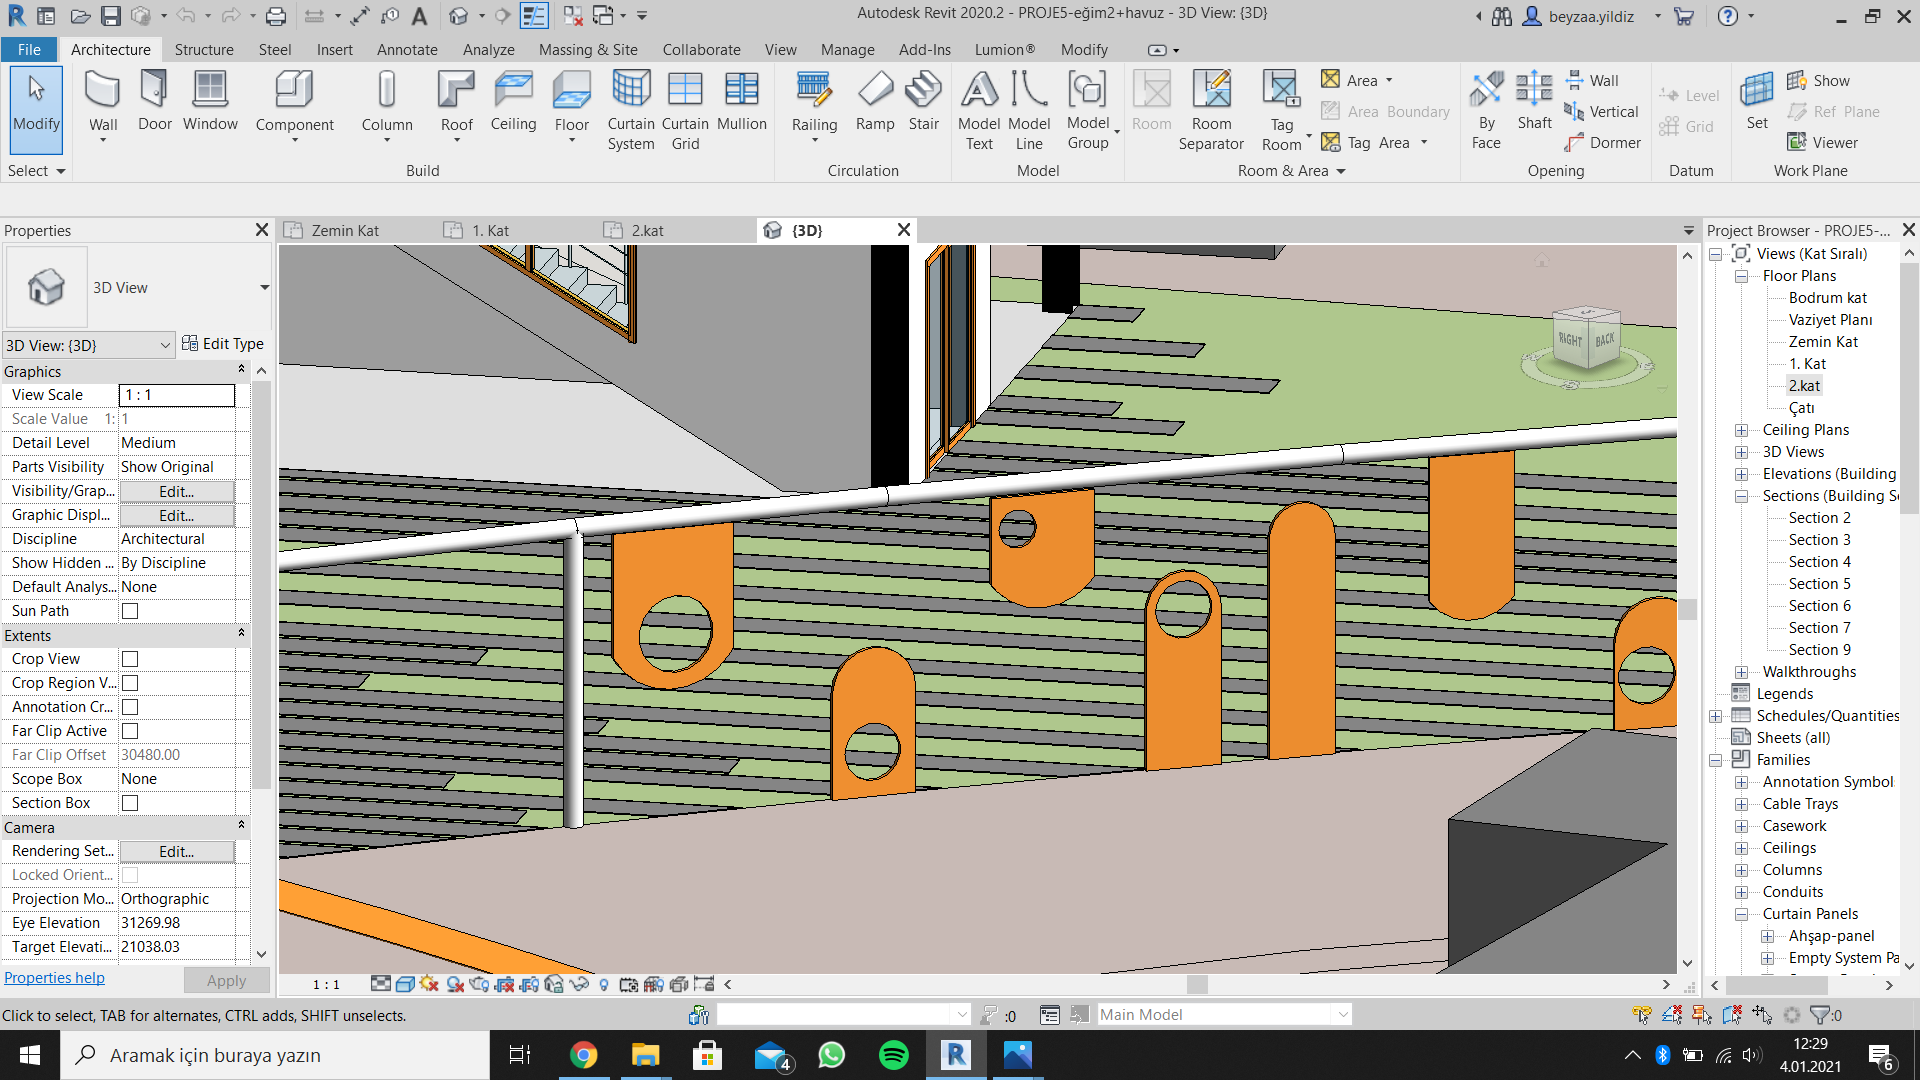Open the Stair tool
Screen dimensions: 1920x1080
click(x=922, y=100)
